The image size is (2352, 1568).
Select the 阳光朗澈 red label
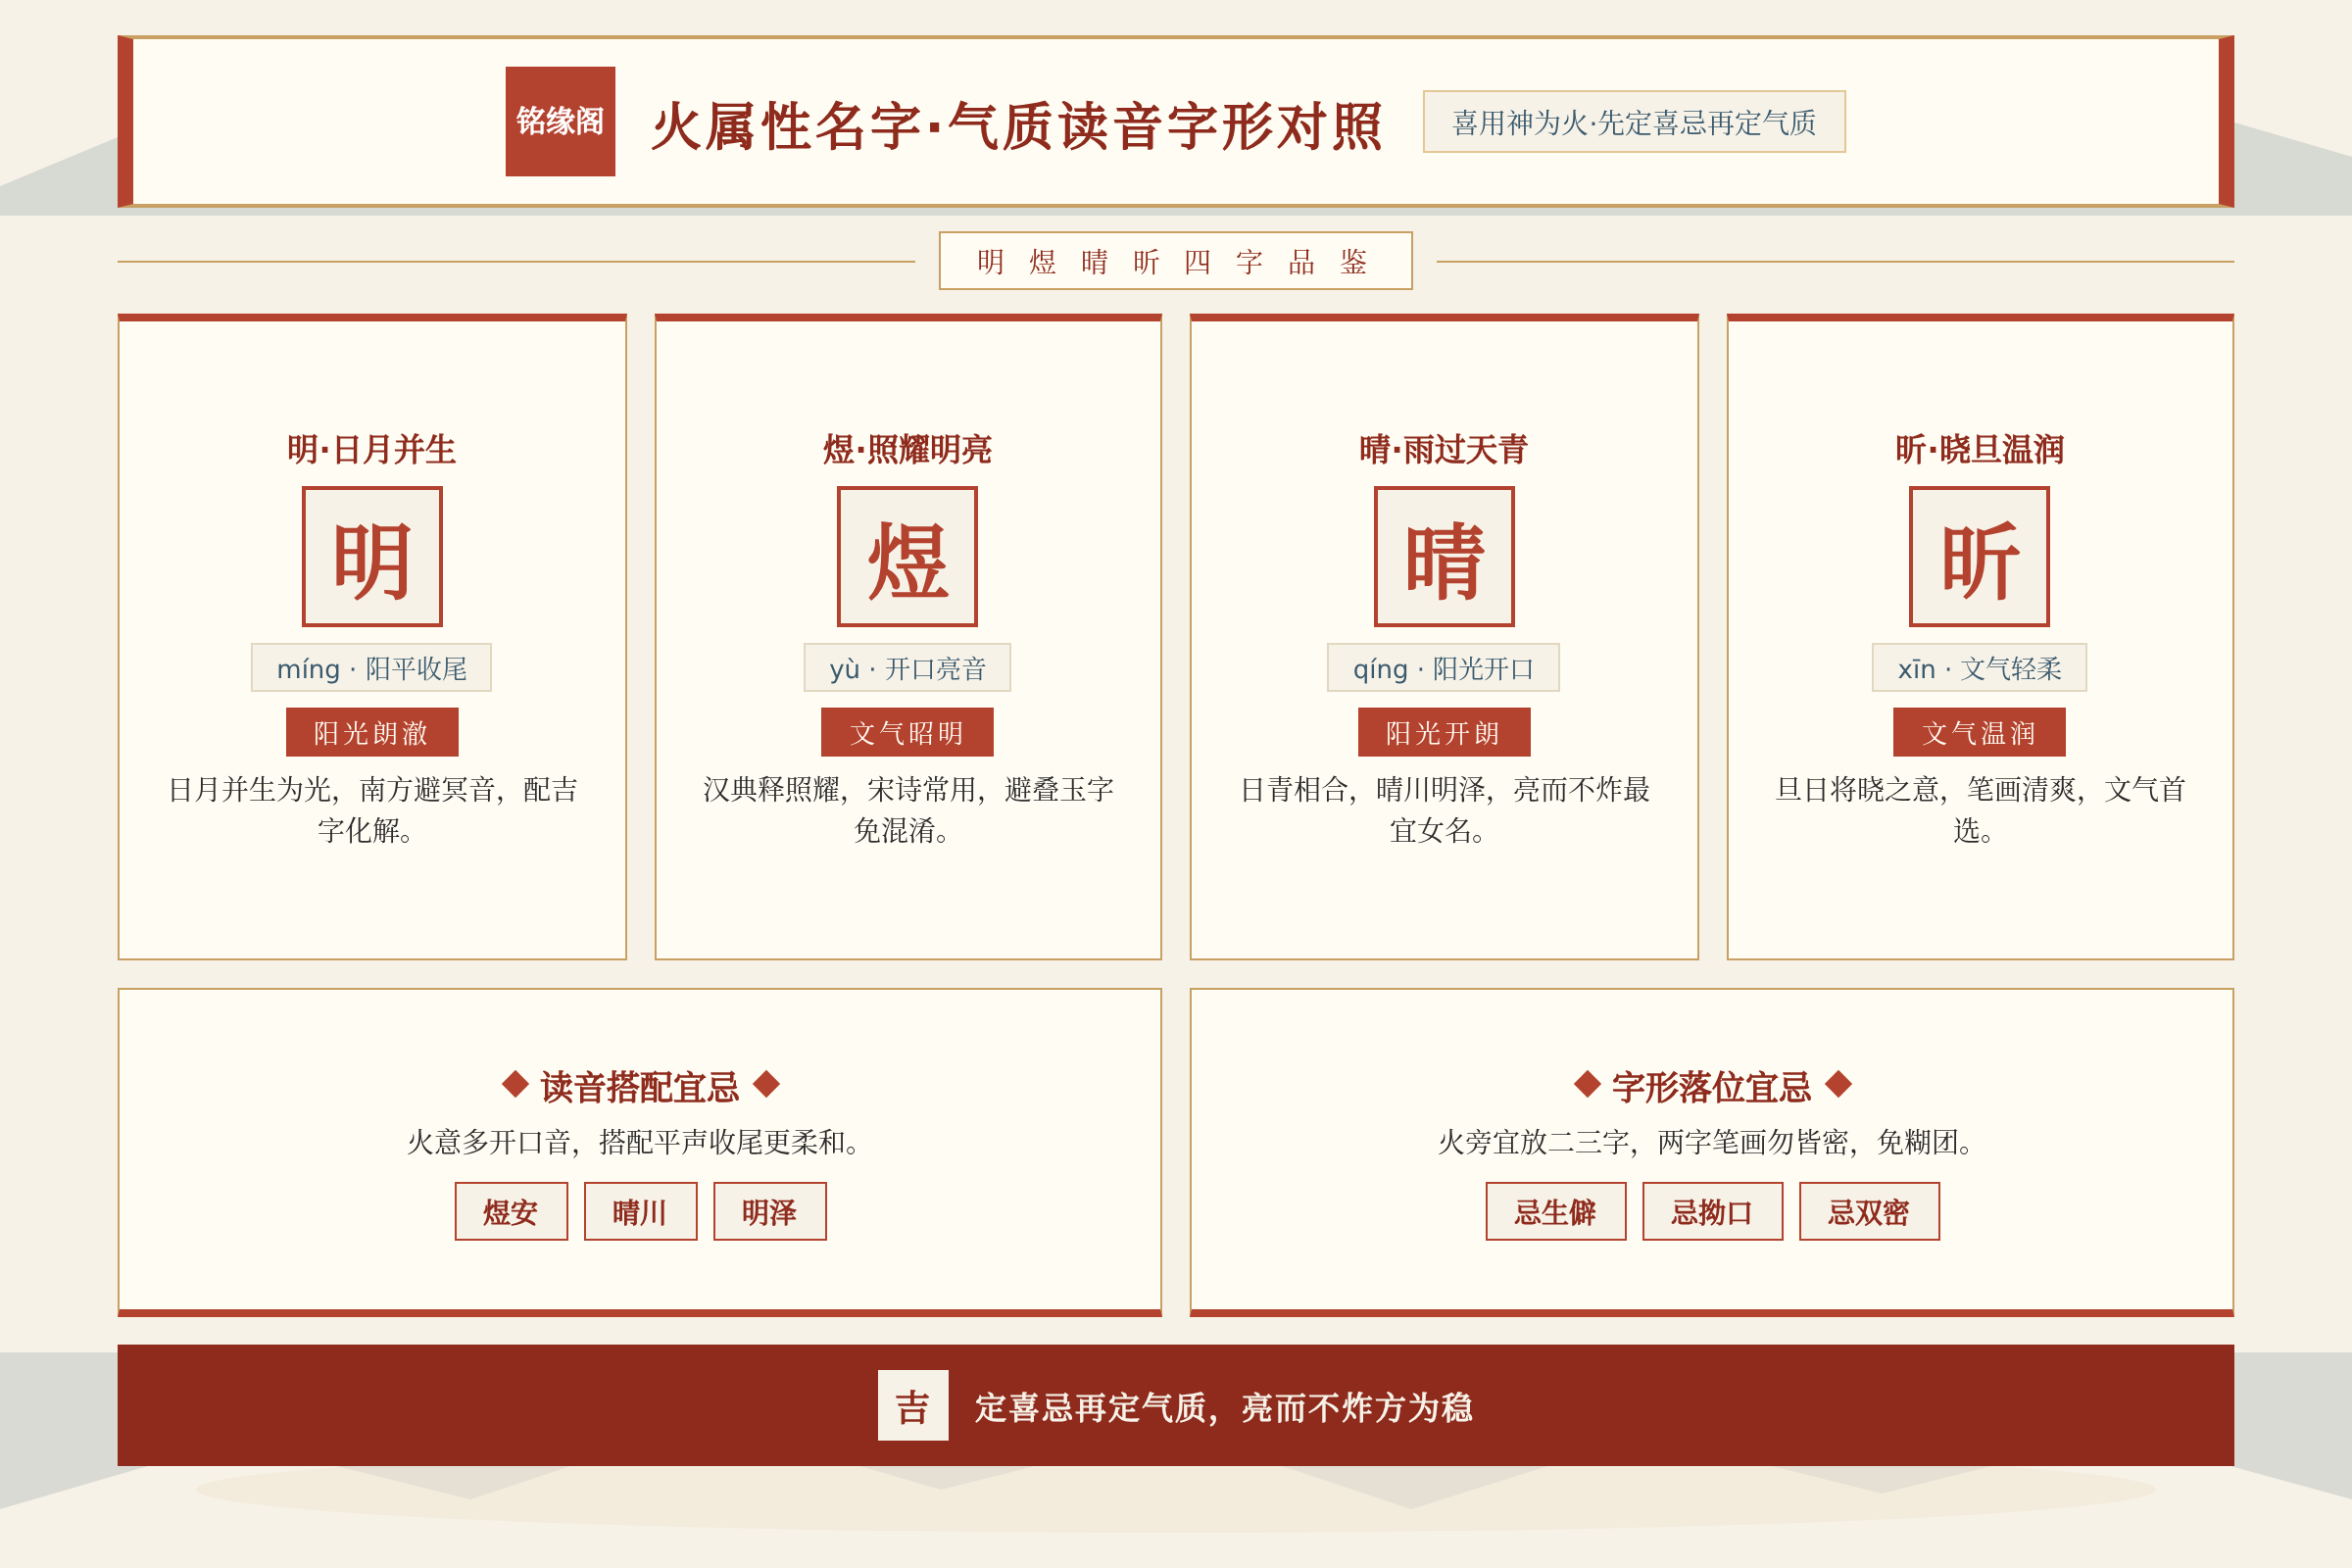(x=372, y=732)
